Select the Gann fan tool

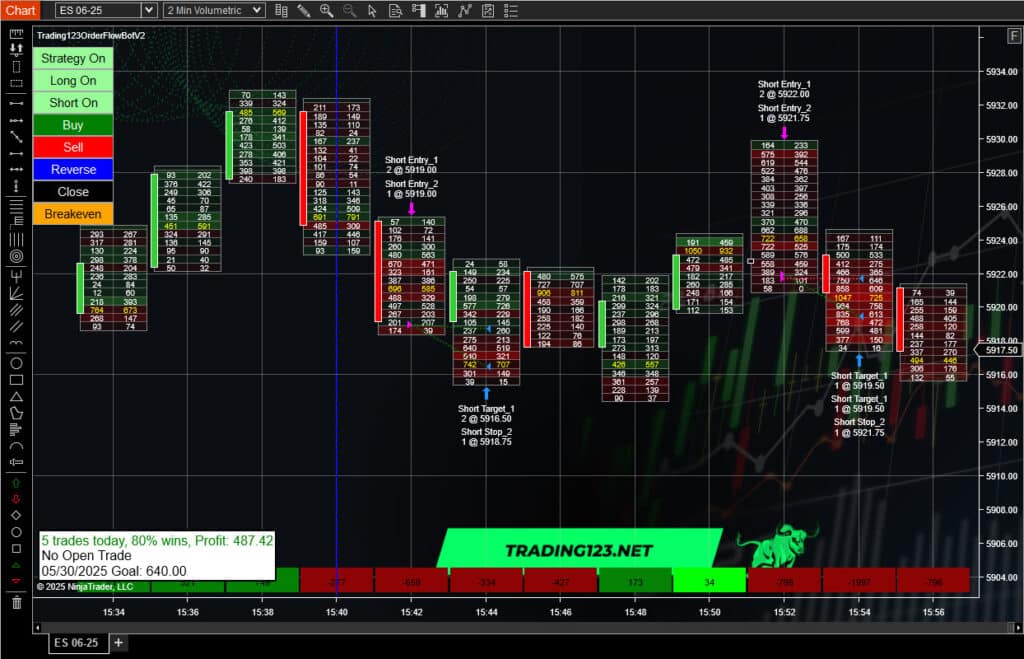click(16, 294)
